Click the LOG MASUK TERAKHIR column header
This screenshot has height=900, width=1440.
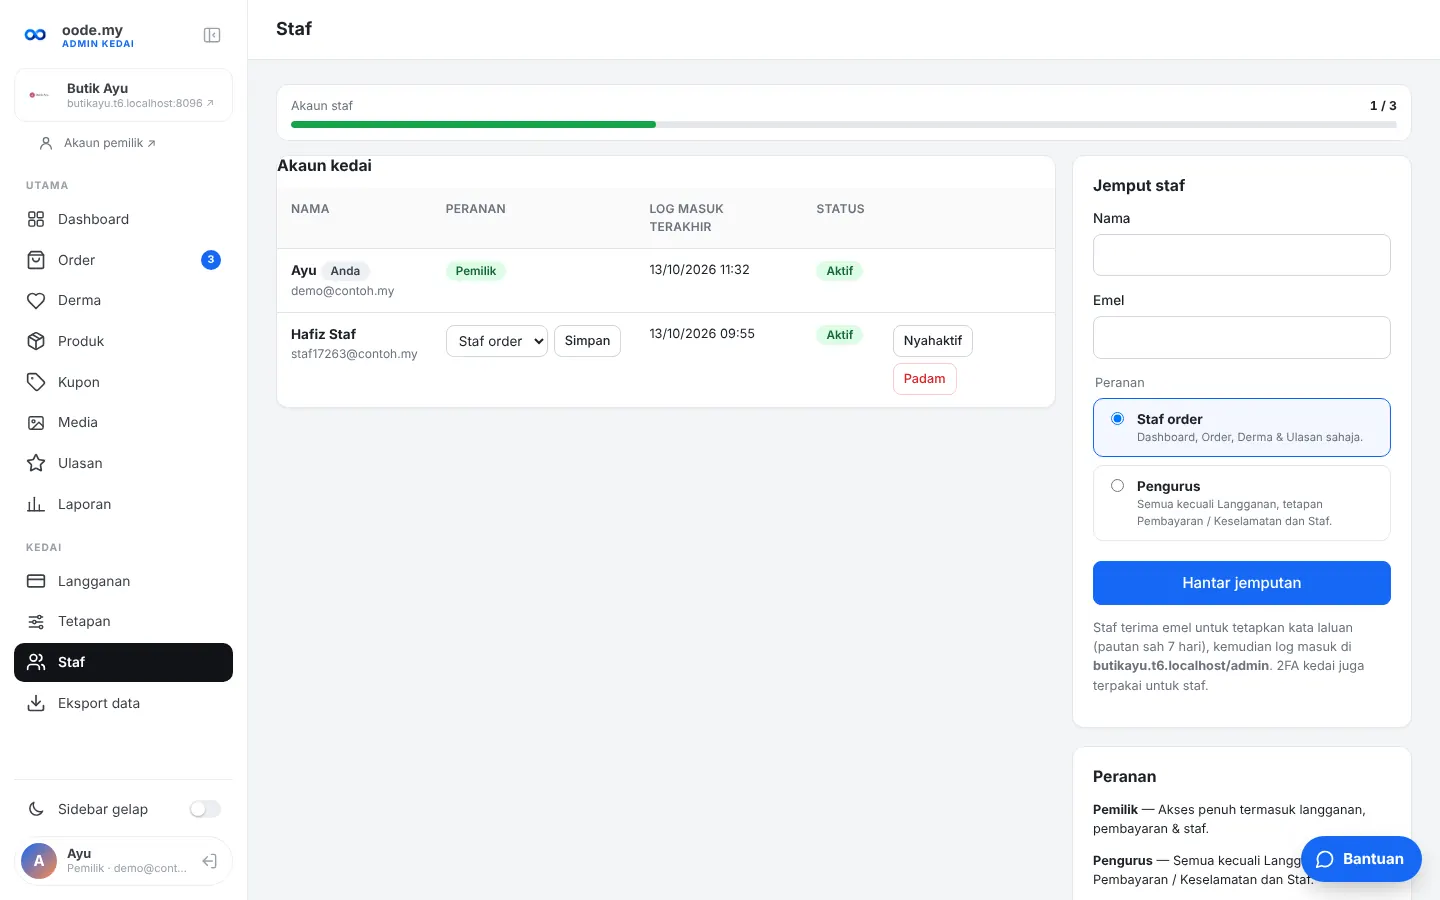click(686, 218)
